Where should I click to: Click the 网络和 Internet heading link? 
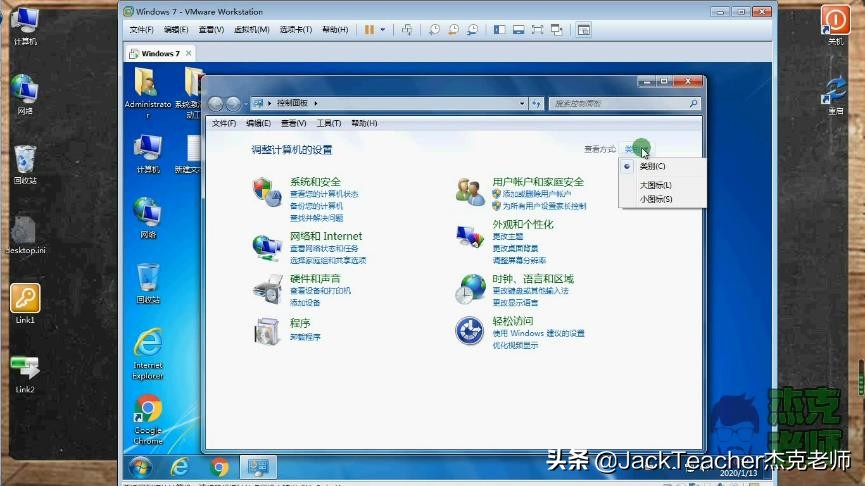326,236
